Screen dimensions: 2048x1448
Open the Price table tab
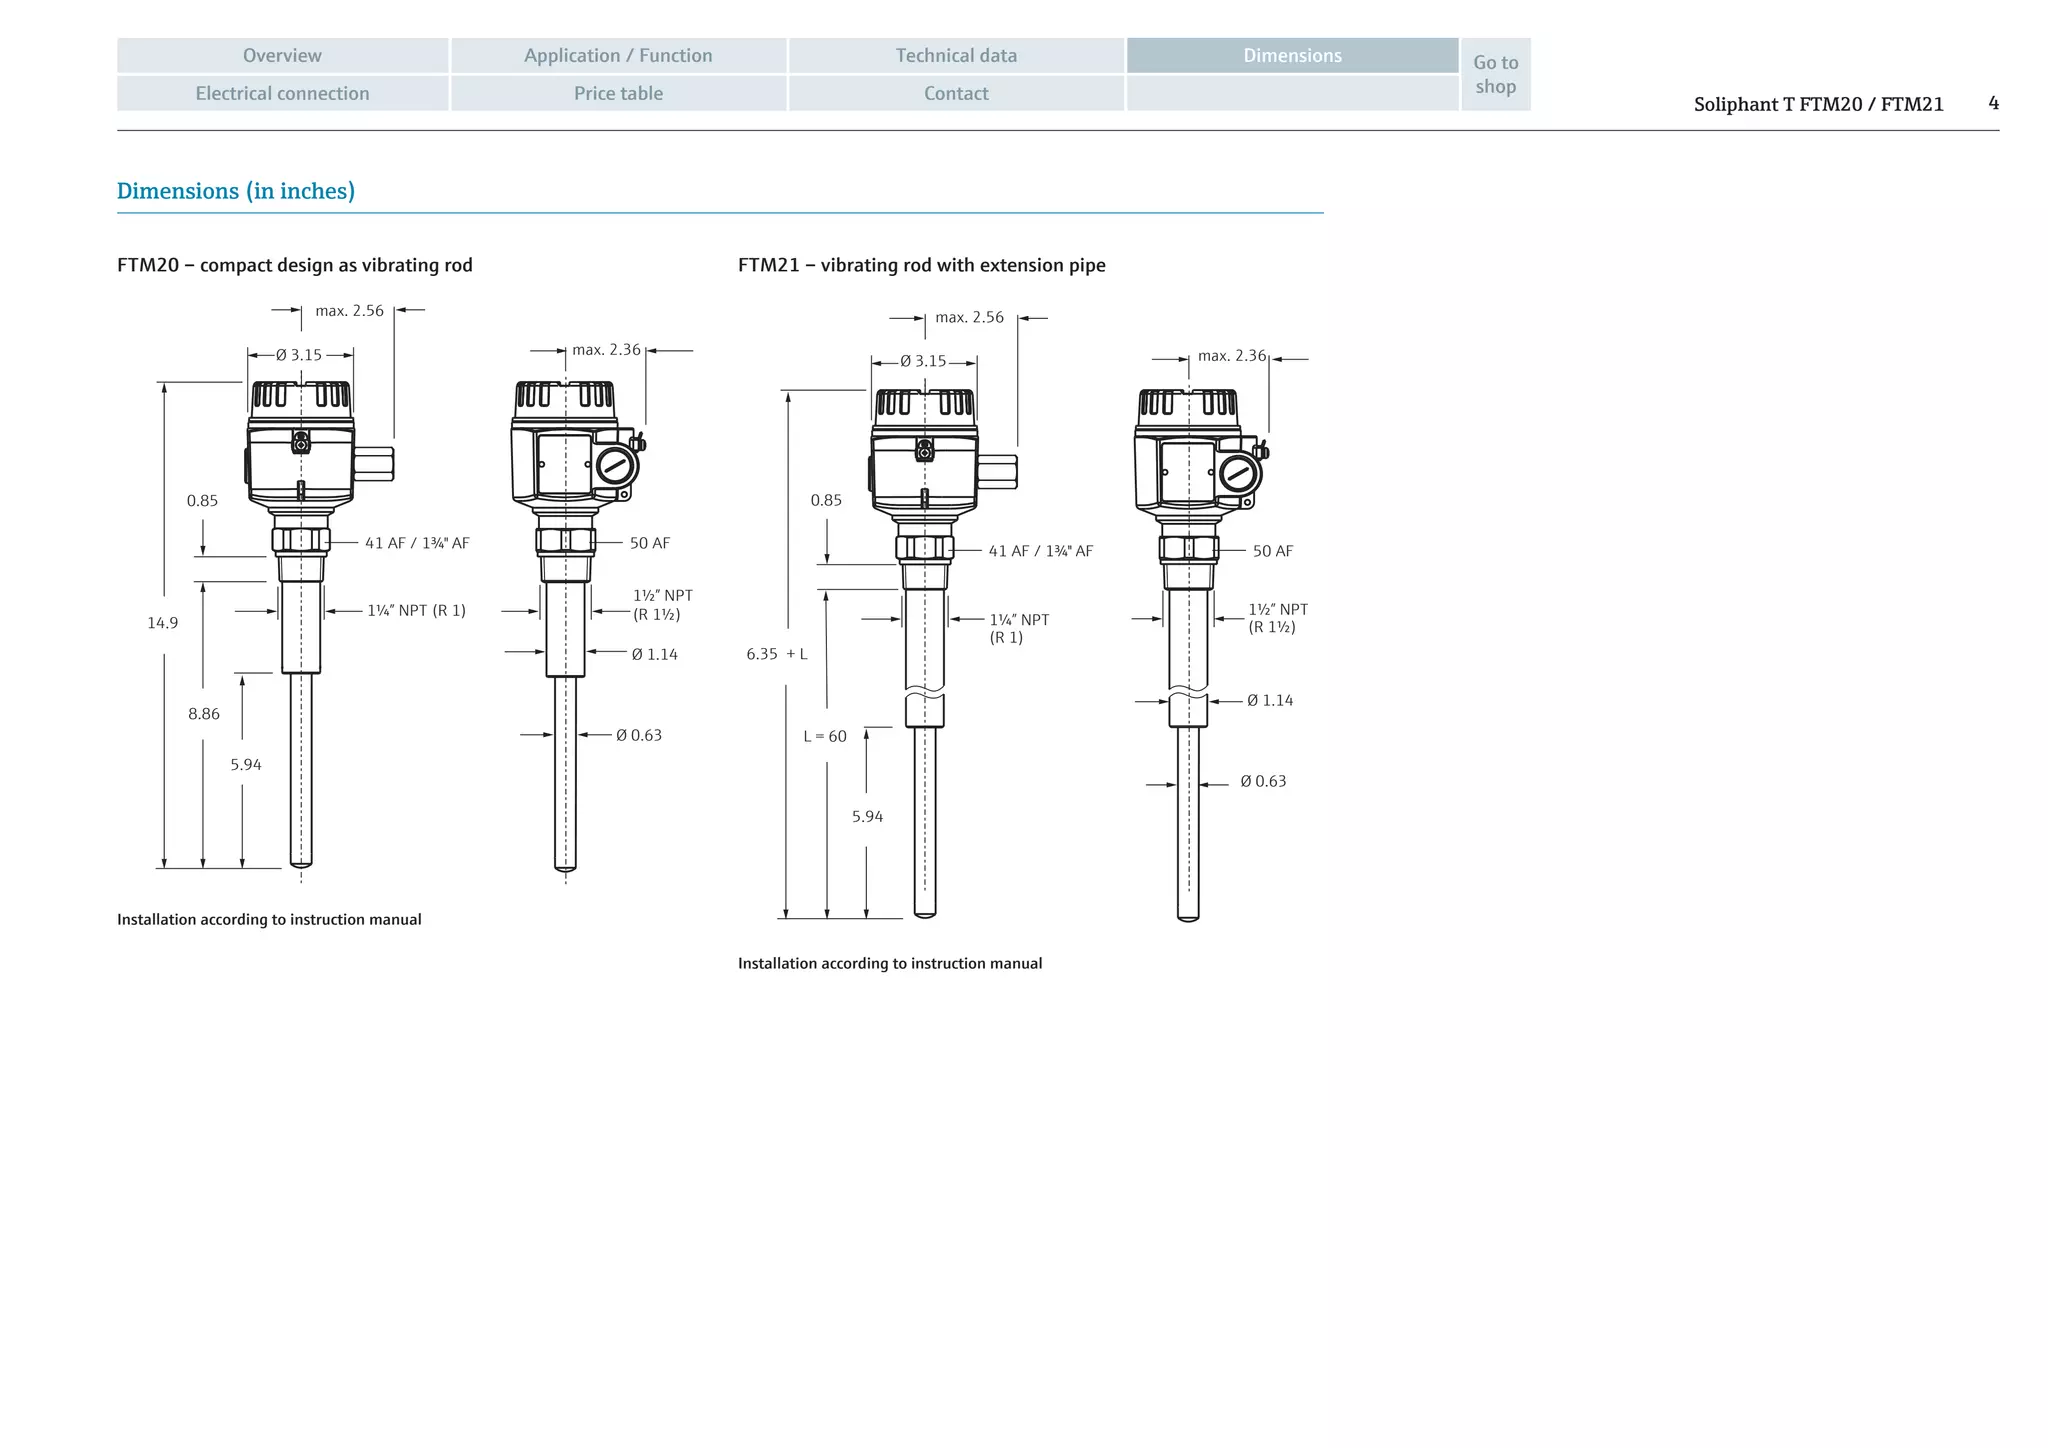pos(618,93)
